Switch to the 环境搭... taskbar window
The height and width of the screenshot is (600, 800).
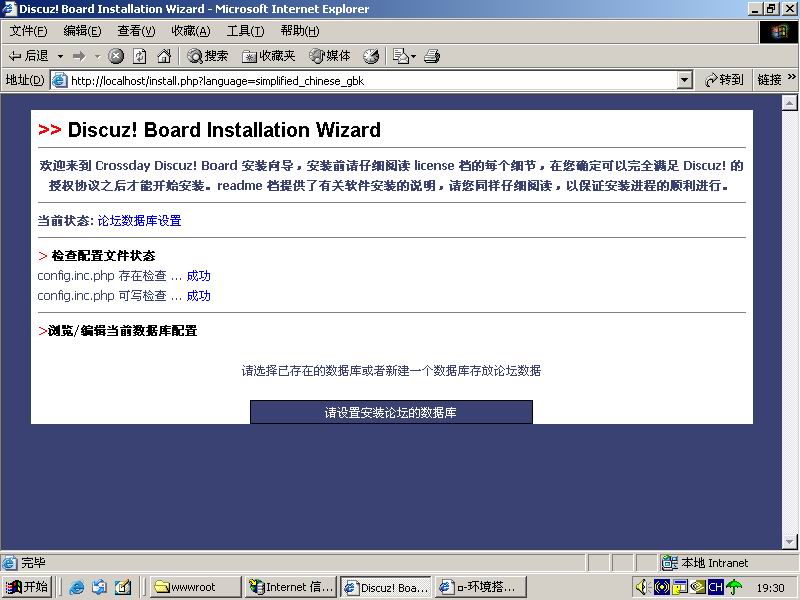[481, 587]
